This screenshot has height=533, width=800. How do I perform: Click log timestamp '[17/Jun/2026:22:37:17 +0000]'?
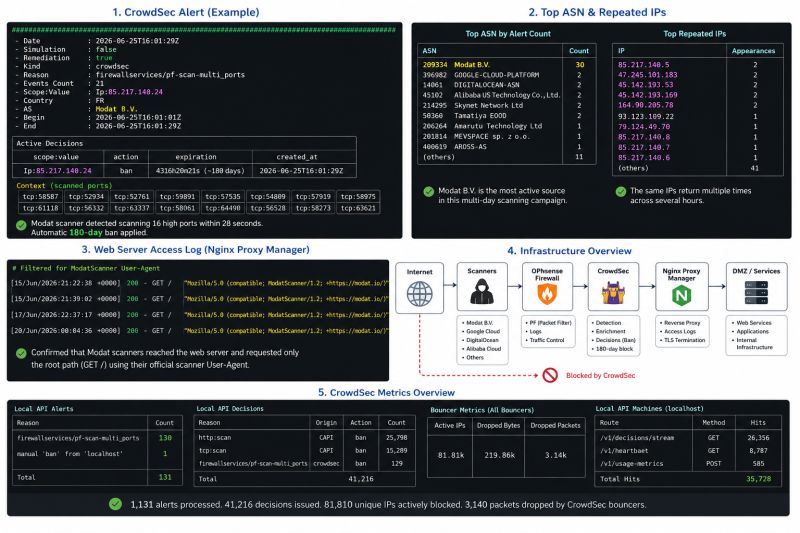(x=65, y=315)
